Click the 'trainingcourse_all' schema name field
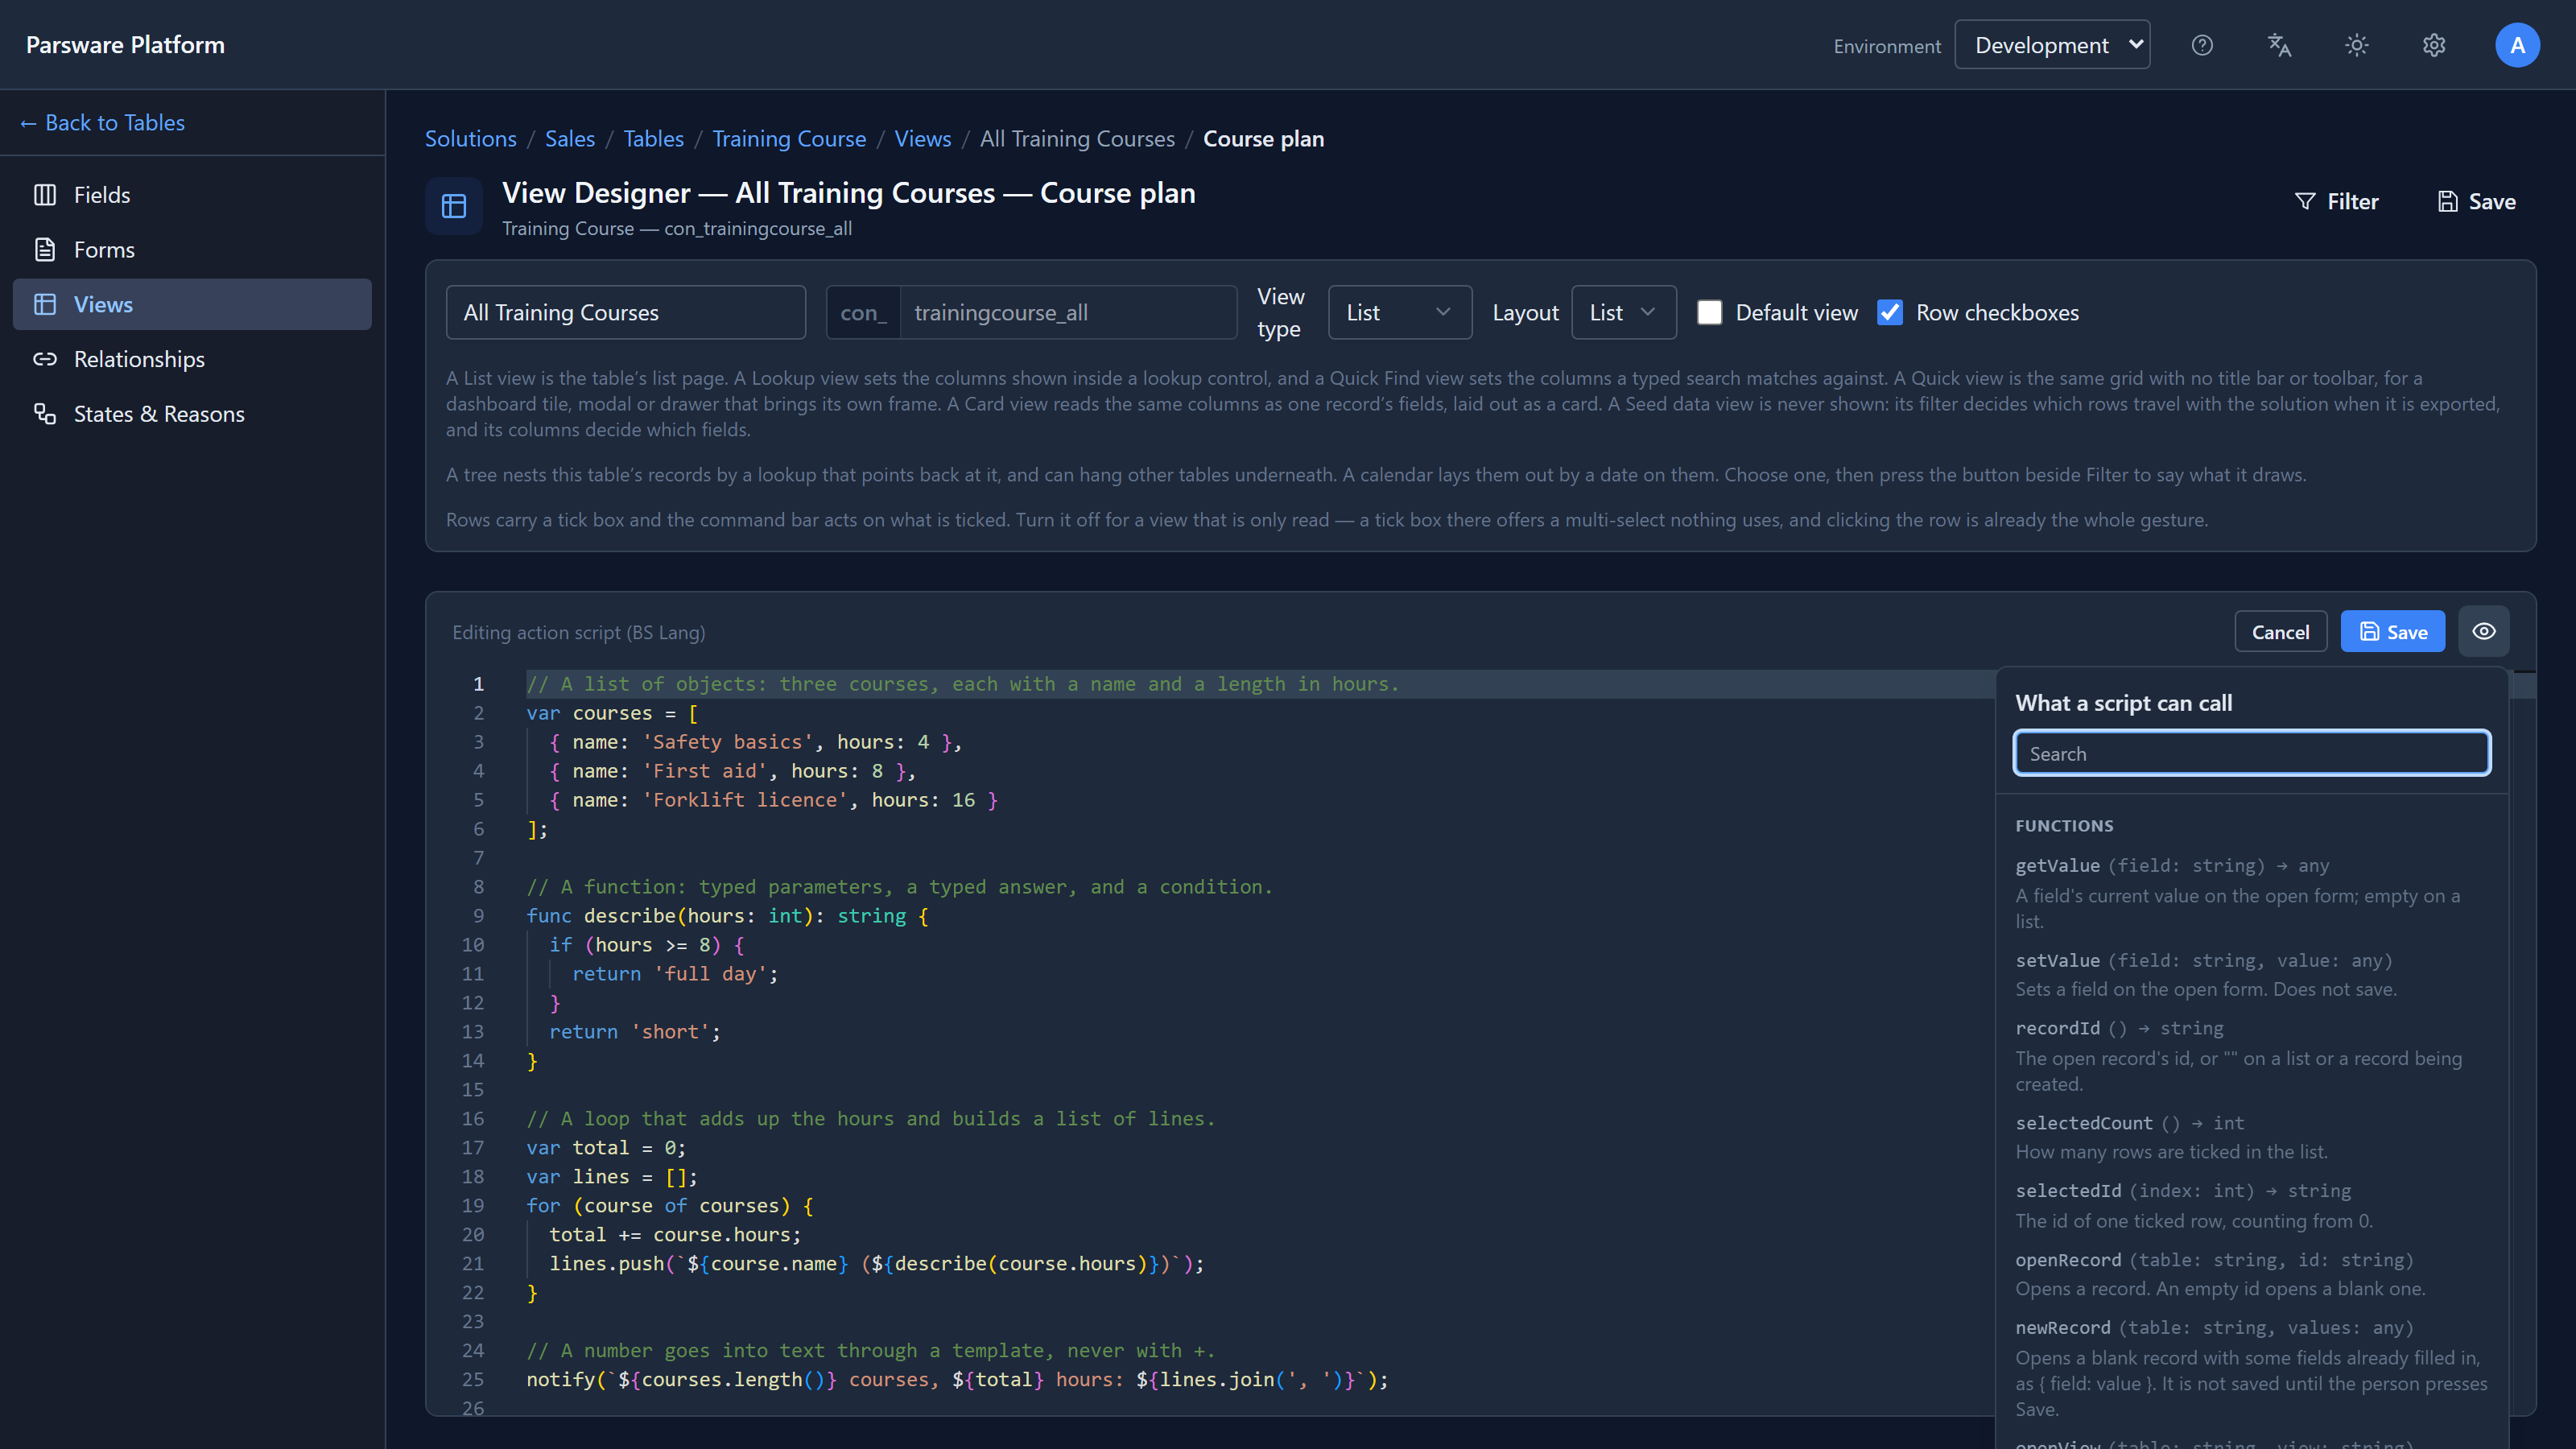 point(1068,312)
